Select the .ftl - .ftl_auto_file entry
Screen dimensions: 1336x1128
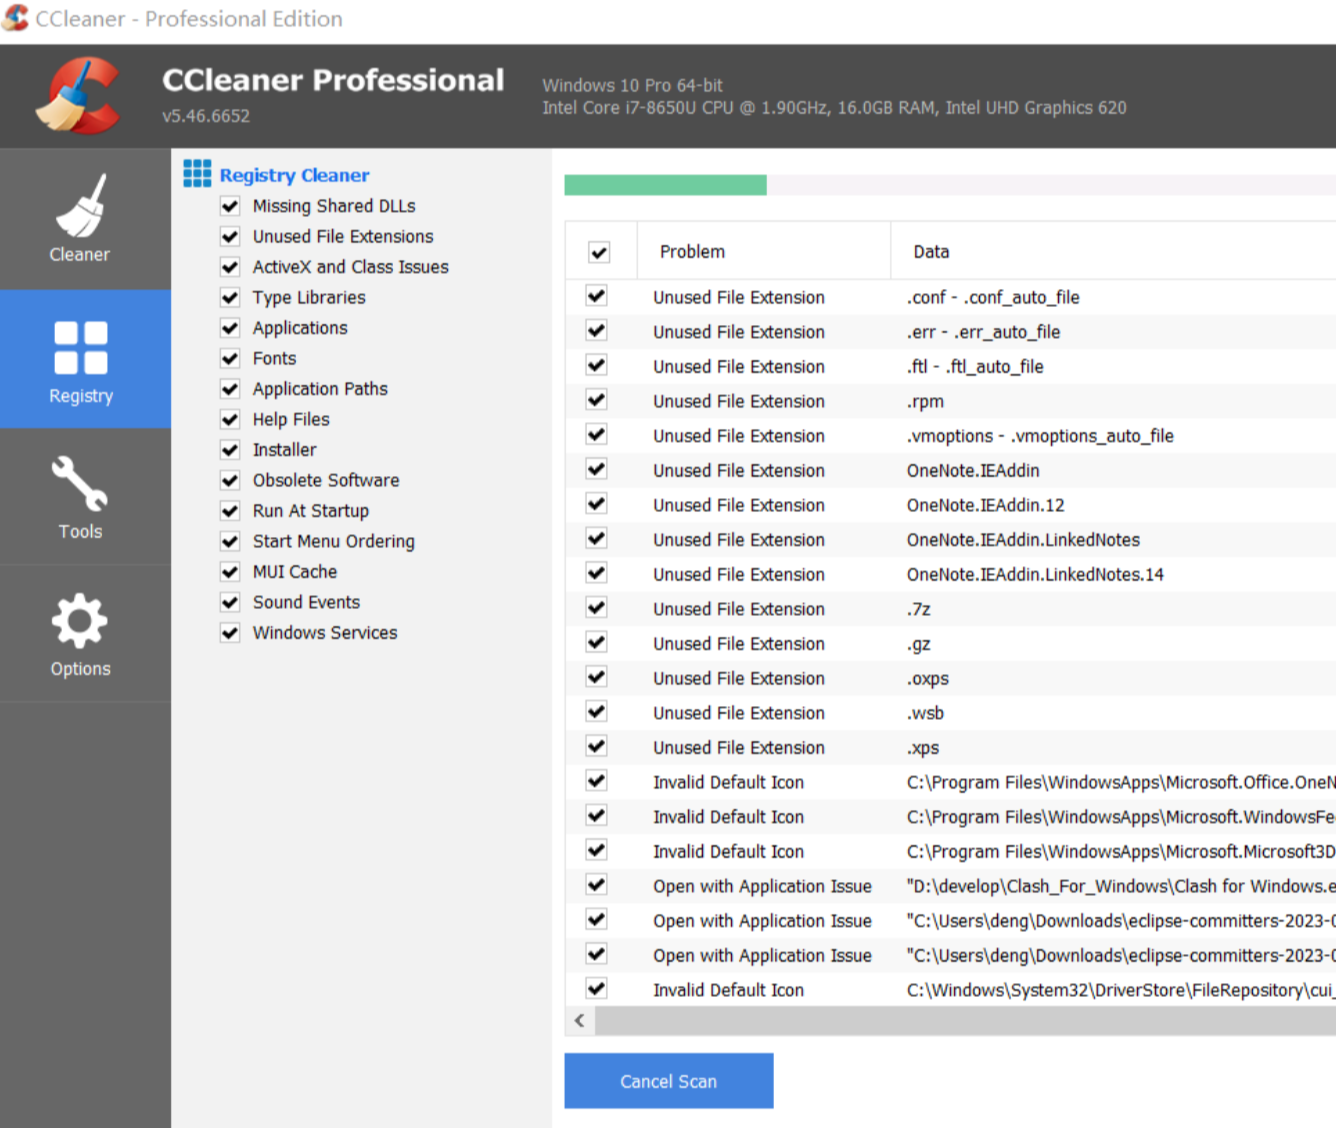click(x=975, y=367)
